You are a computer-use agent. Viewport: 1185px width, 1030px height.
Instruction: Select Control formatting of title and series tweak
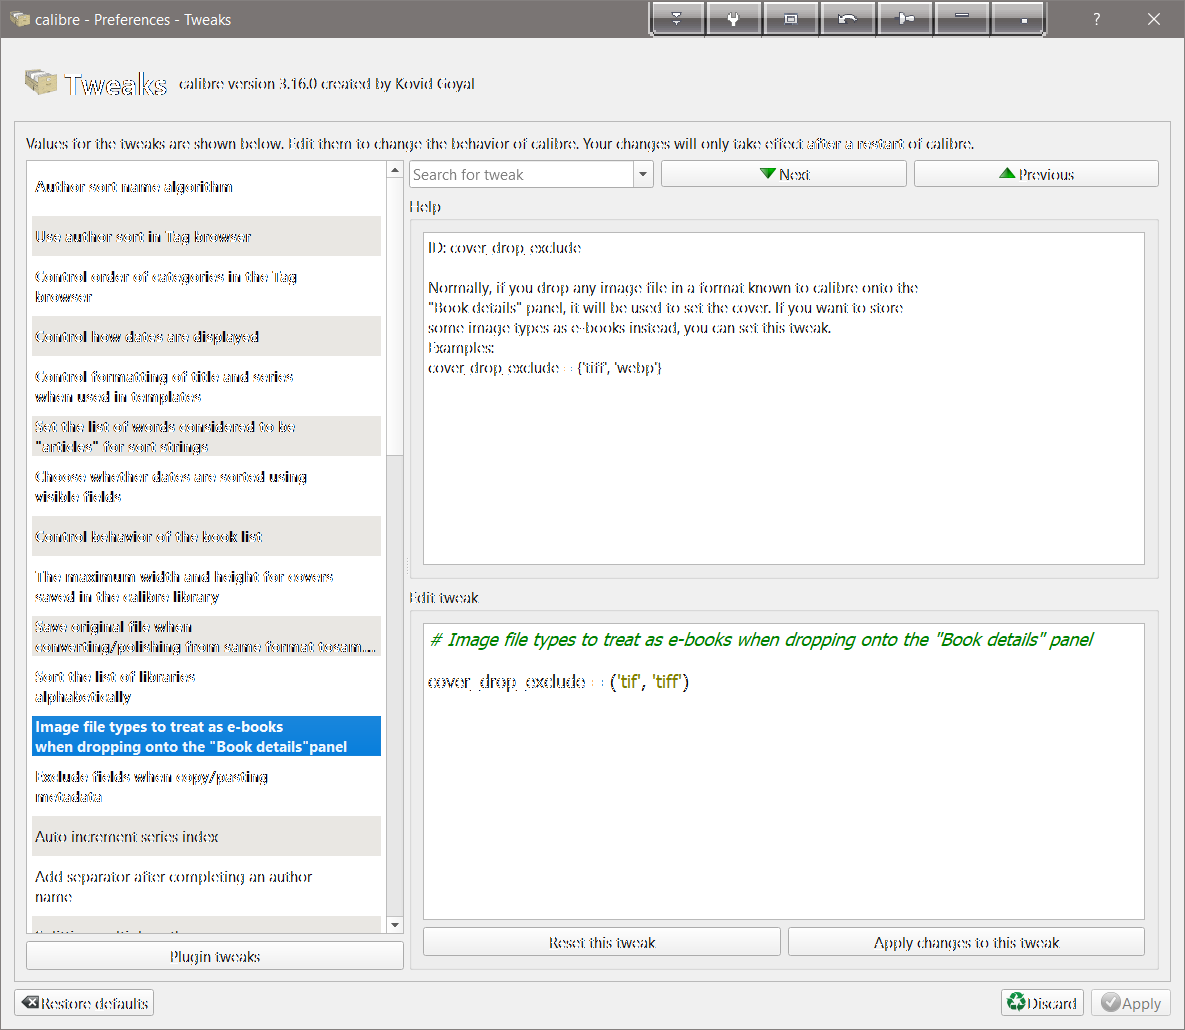coord(206,386)
